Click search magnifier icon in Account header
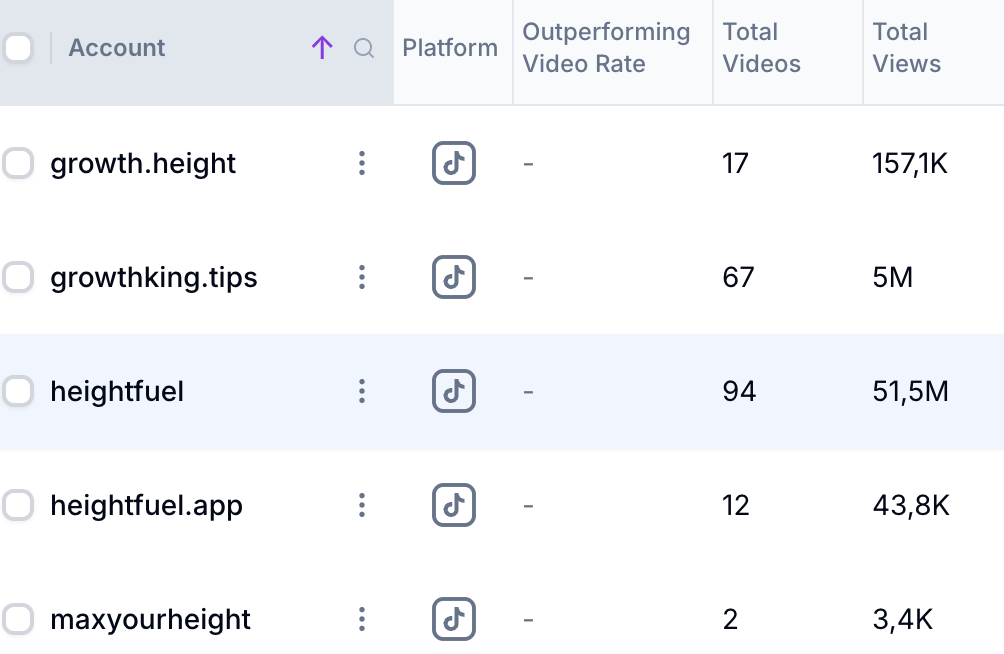The image size is (1004, 654). [364, 48]
